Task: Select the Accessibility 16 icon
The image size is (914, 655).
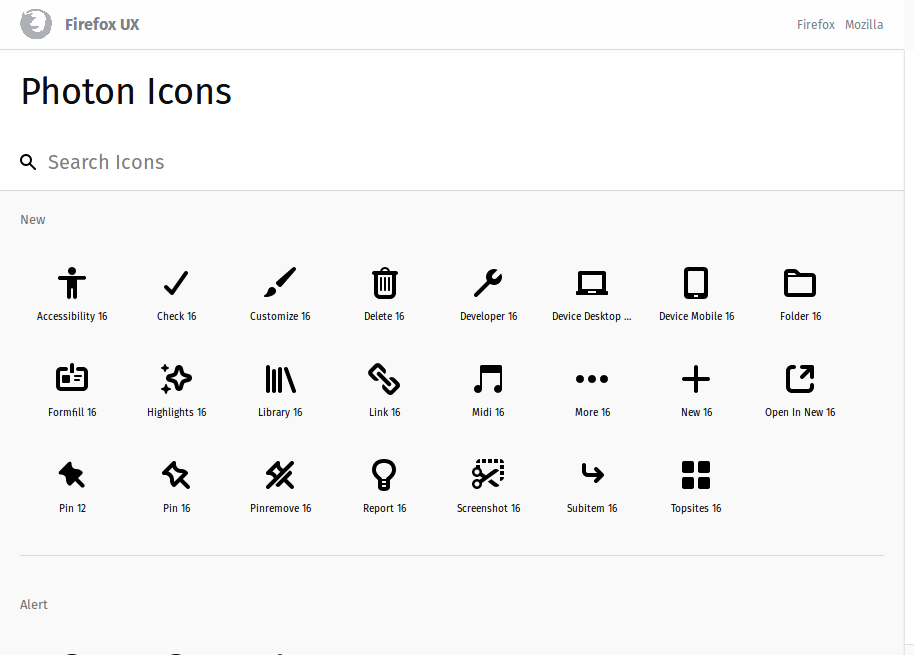Action: 72,283
